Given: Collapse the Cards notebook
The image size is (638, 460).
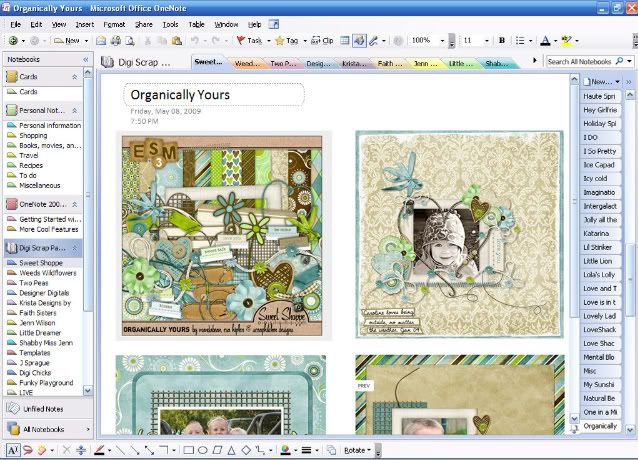Looking at the screenshot, I should tap(74, 76).
